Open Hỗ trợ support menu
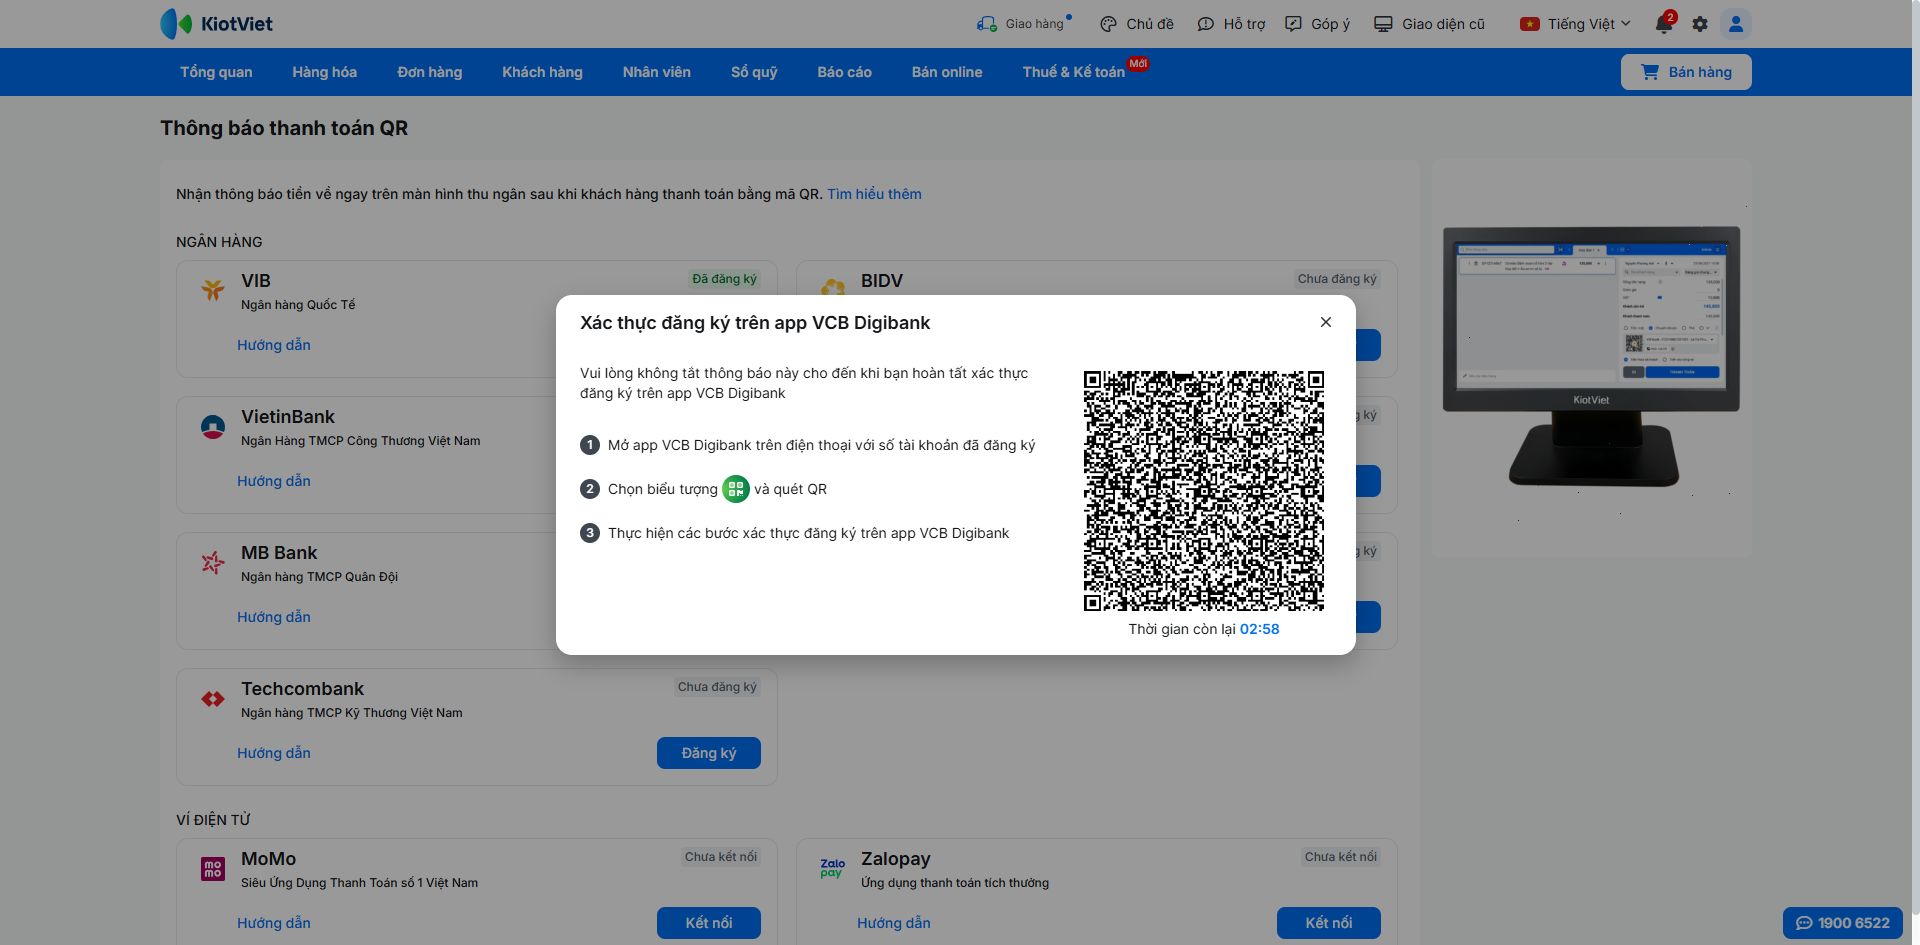 pos(1231,24)
